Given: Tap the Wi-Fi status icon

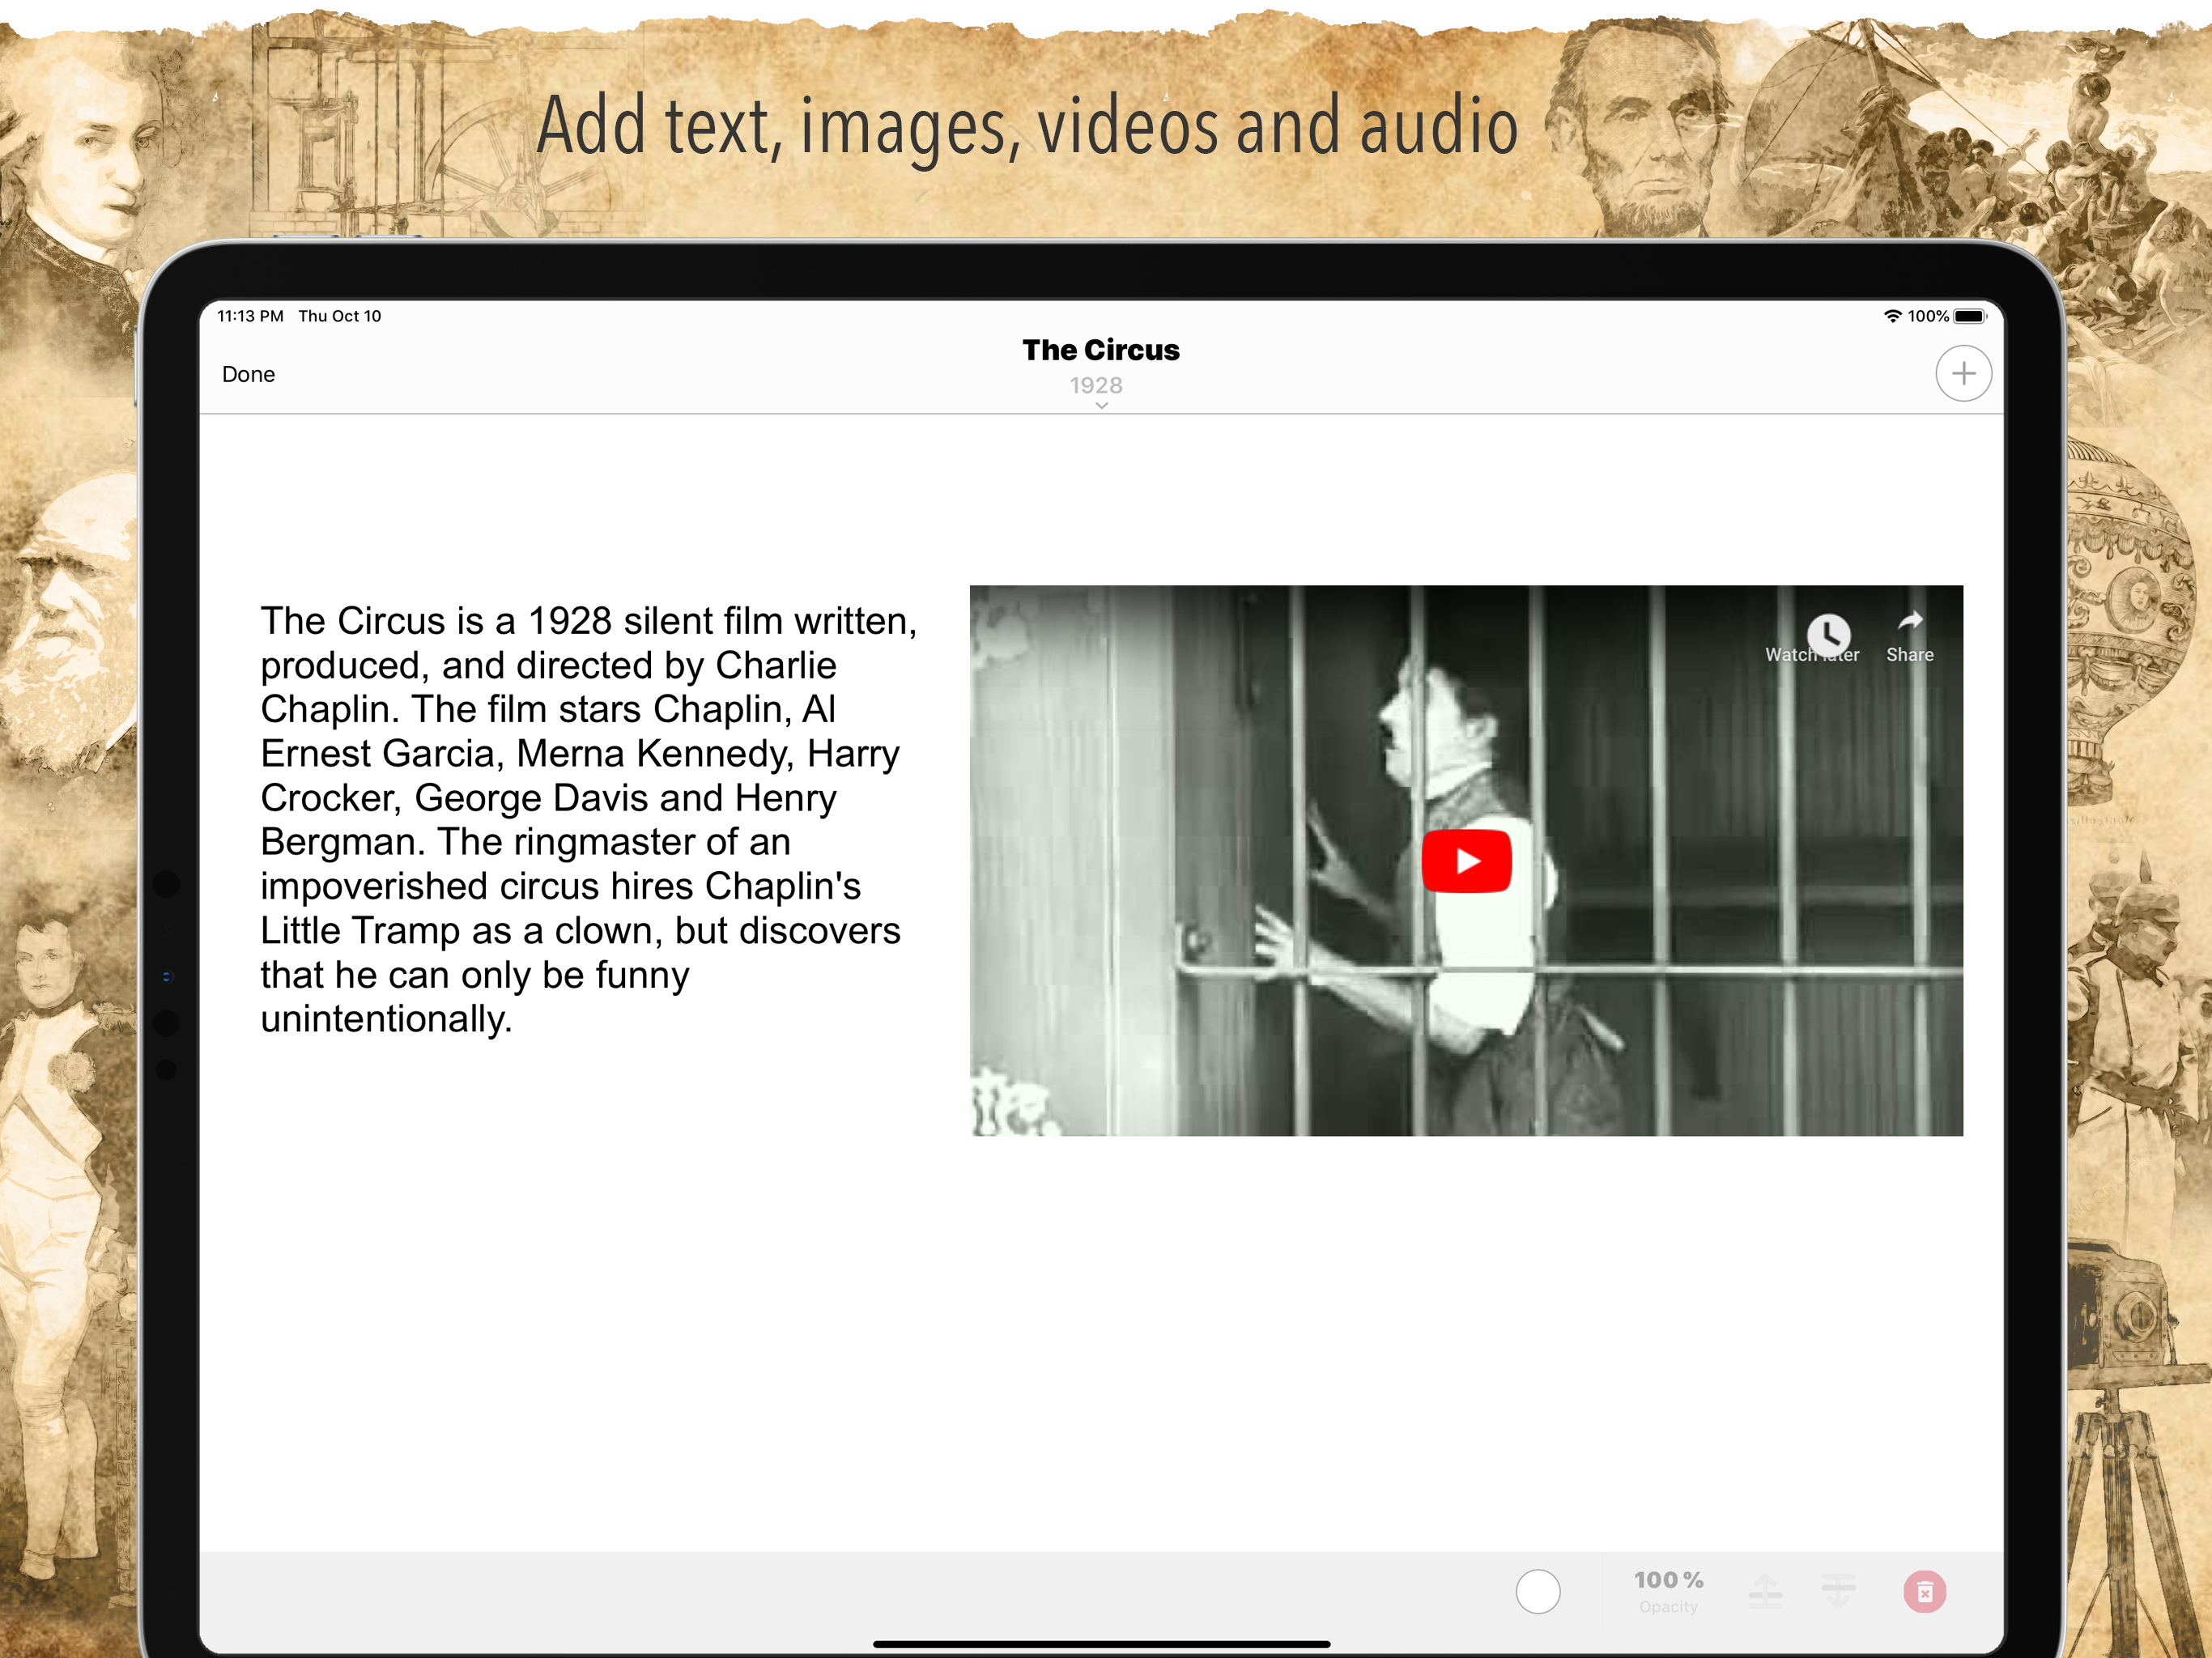Looking at the screenshot, I should [1892, 316].
